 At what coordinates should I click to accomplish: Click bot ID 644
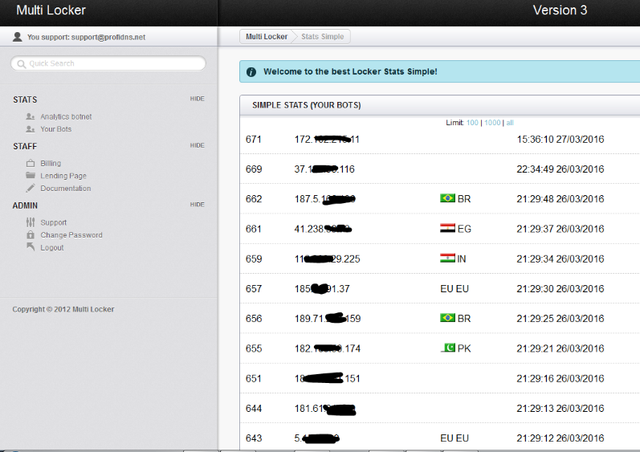point(253,408)
